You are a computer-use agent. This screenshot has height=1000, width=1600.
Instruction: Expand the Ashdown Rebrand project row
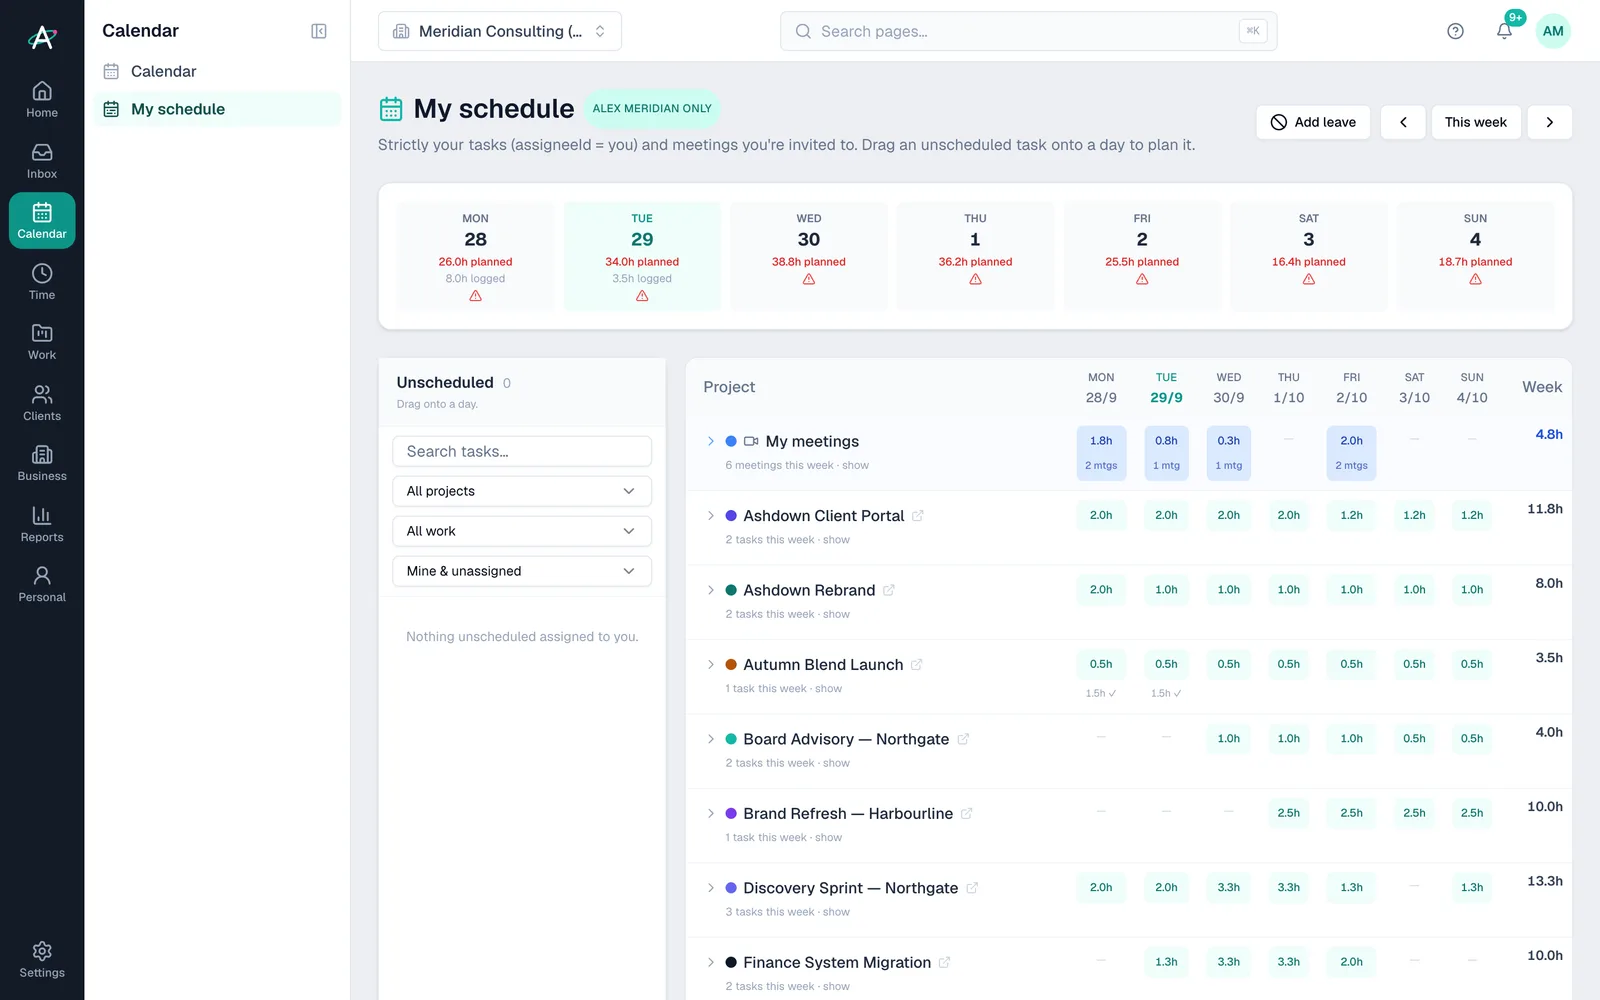tap(711, 590)
